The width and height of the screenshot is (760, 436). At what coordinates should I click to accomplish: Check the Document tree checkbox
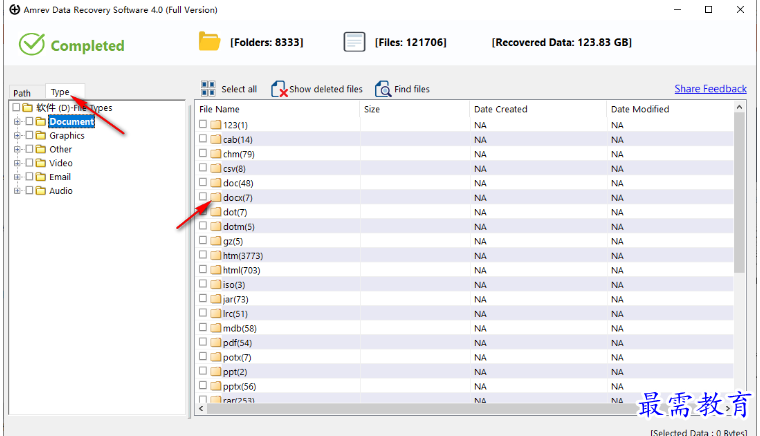click(30, 121)
